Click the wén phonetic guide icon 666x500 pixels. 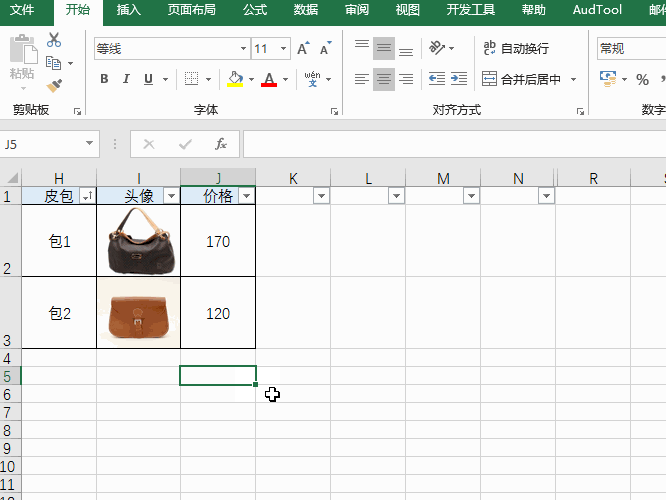coord(312,79)
